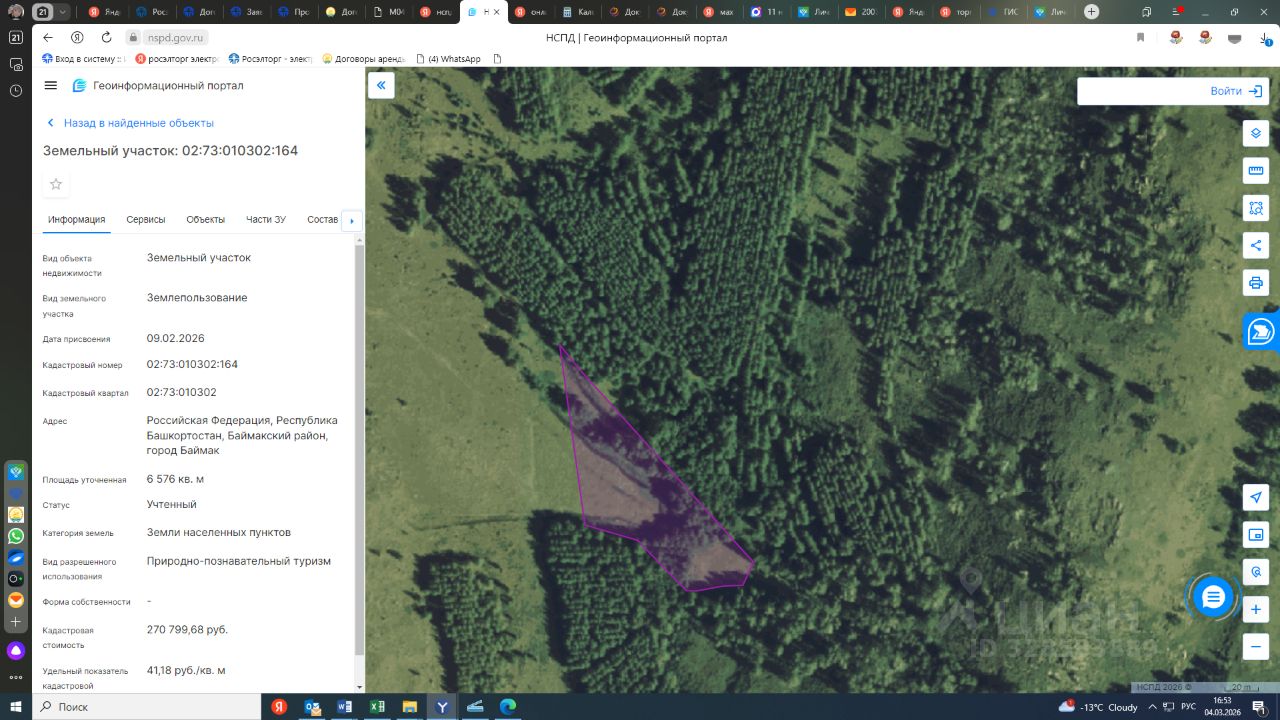Add parcel to favorites star
Image resolution: width=1280 pixels, height=720 pixels.
tap(56, 184)
